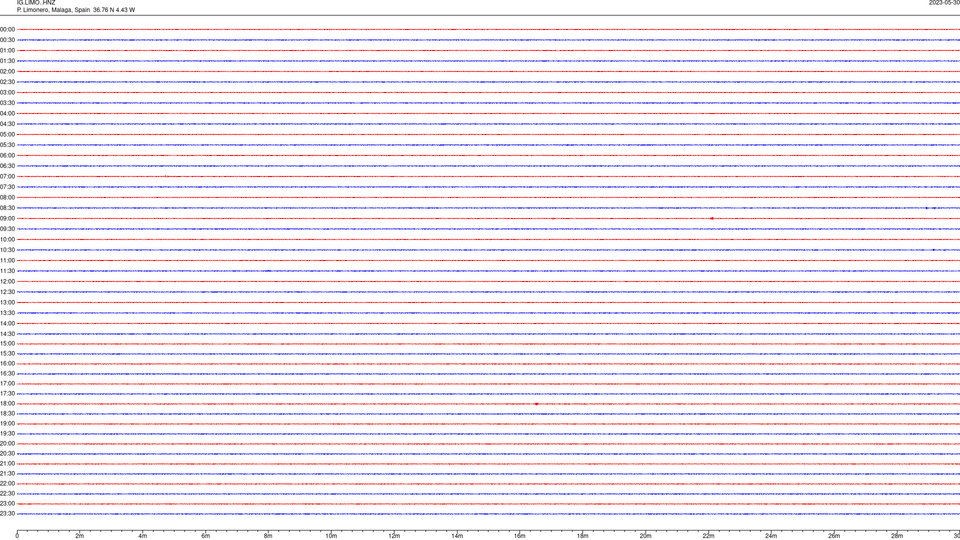Click the '13:30' time row label

coord(7,313)
